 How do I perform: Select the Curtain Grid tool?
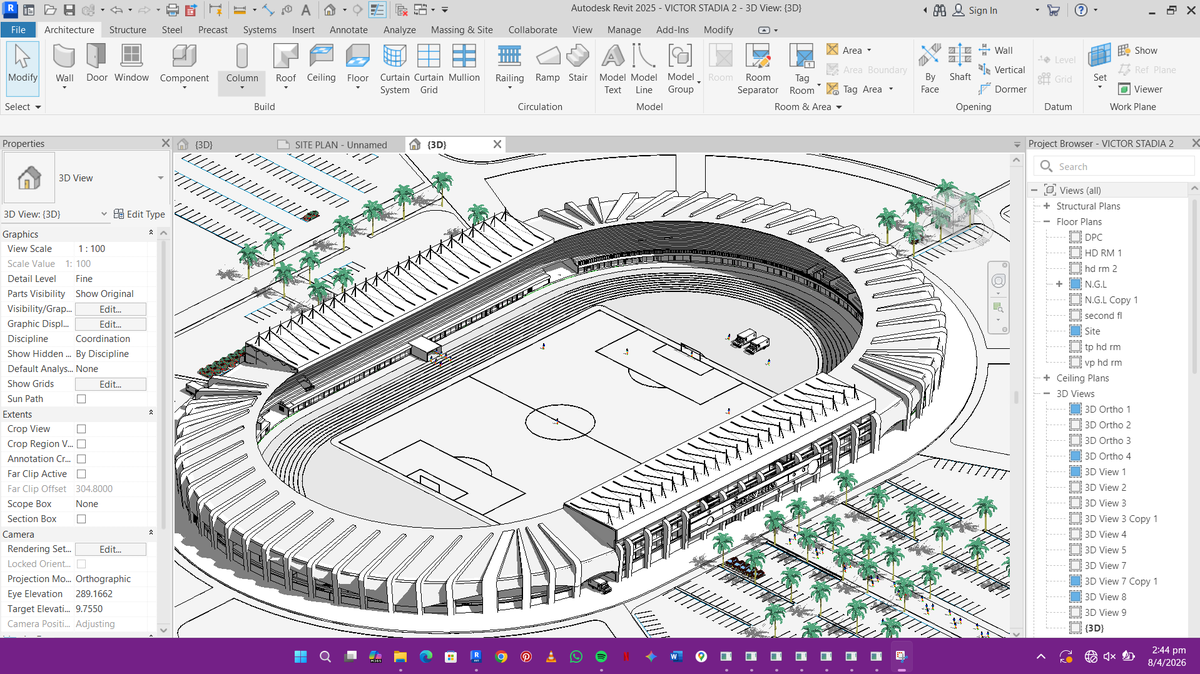pos(429,70)
